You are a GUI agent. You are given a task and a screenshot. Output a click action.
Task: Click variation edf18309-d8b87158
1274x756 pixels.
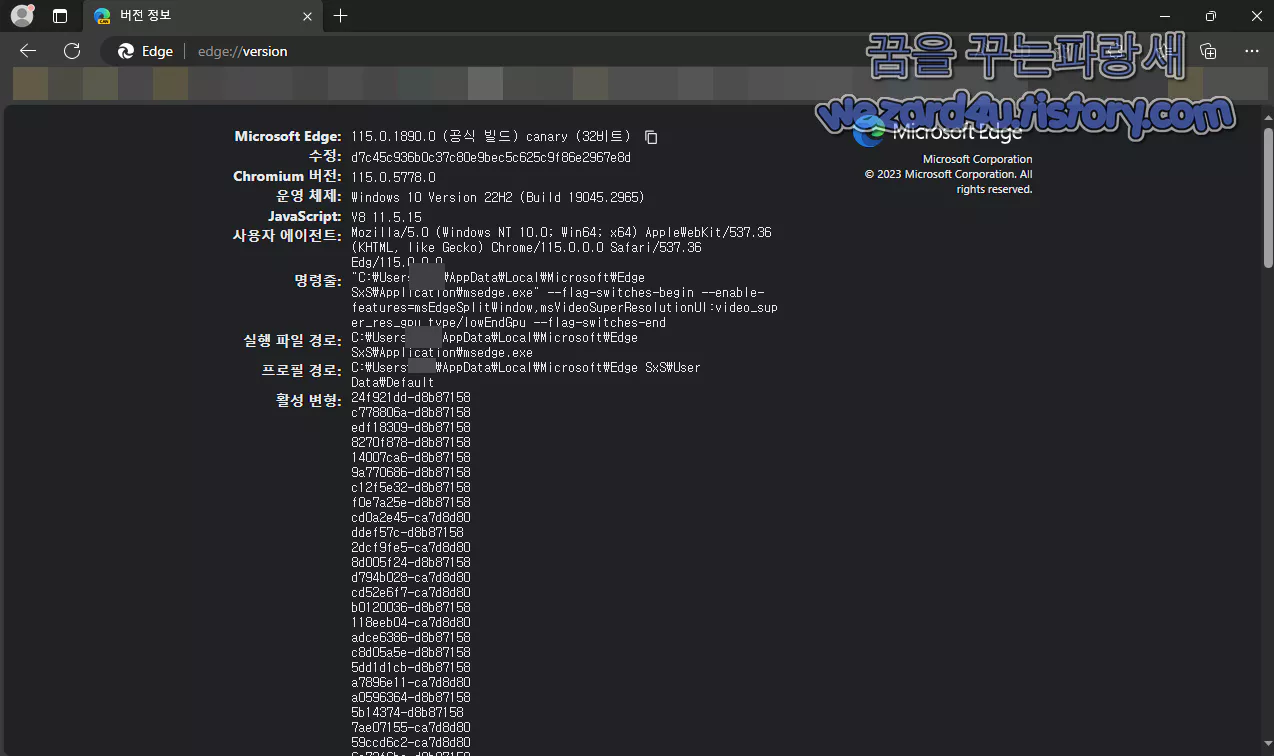pos(411,427)
